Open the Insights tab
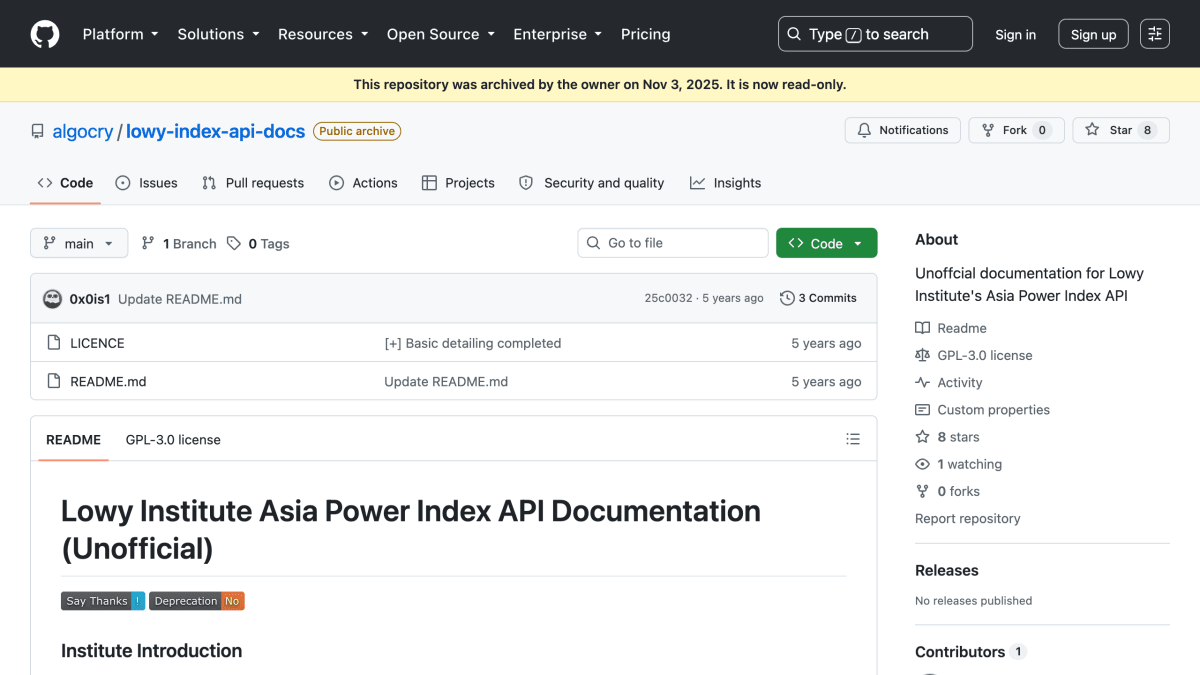This screenshot has width=1200, height=675. pyautogui.click(x=725, y=183)
